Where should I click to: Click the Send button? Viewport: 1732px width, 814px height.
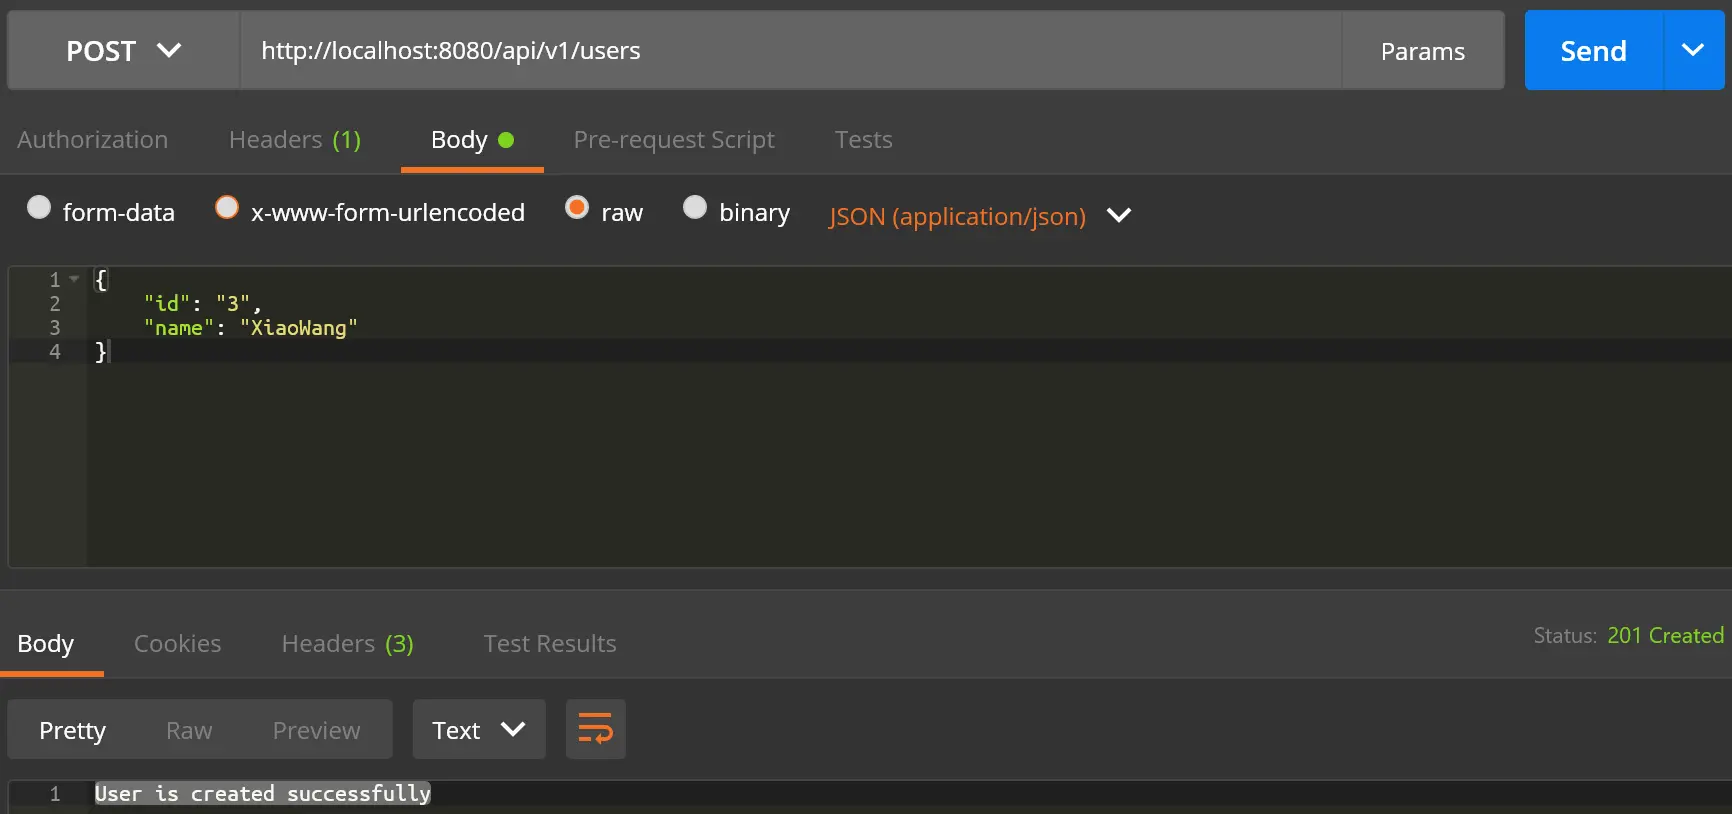coord(1594,50)
